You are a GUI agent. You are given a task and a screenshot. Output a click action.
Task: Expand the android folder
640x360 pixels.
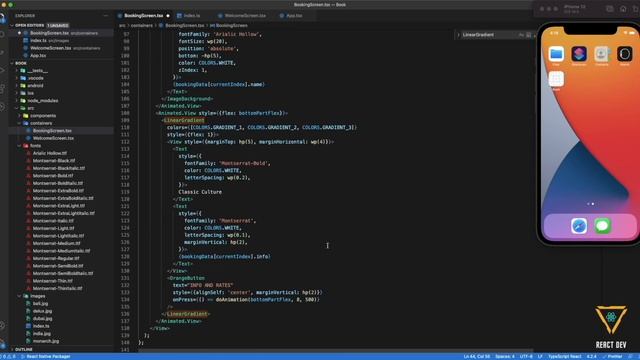point(17,86)
